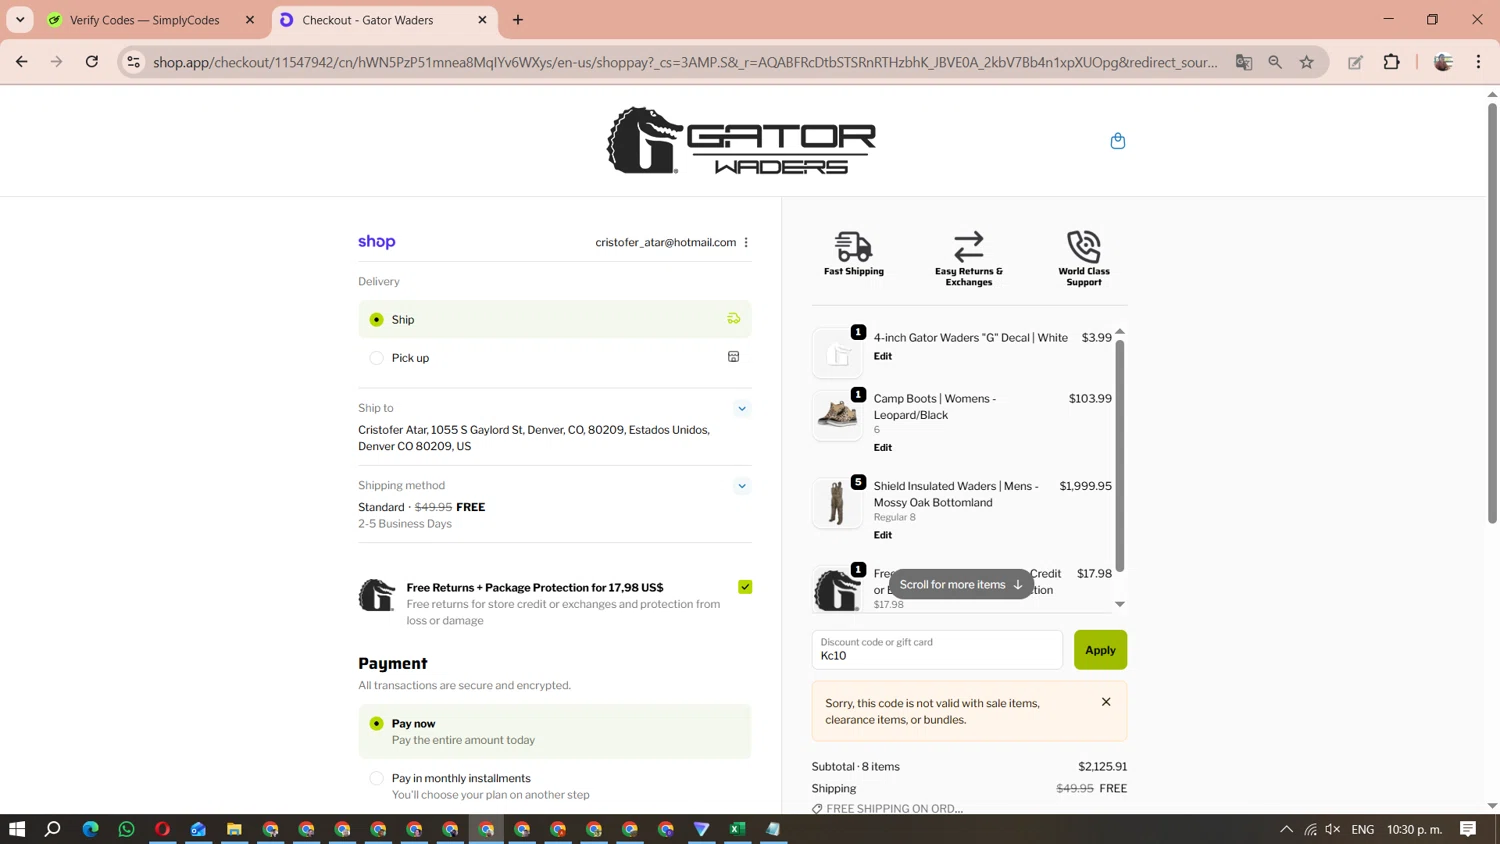The image size is (1500, 844).
Task: Click the browser address bar URL
Action: [x=685, y=62]
